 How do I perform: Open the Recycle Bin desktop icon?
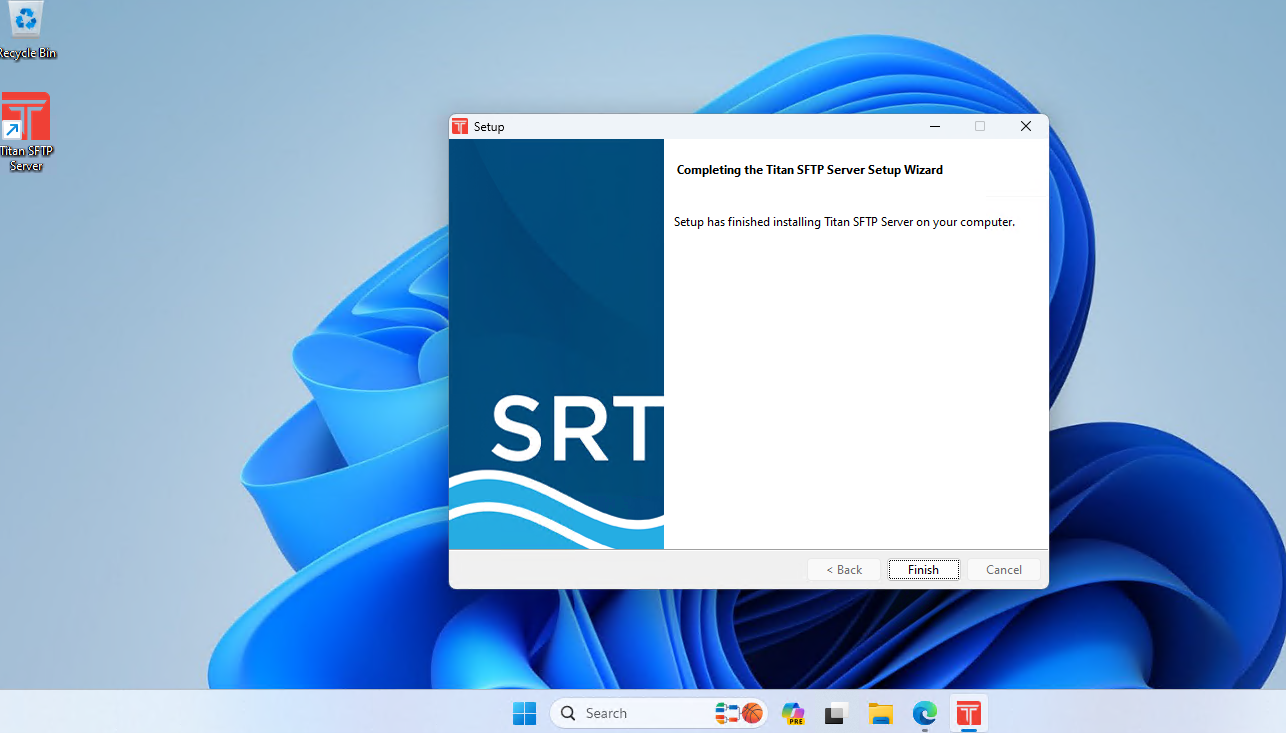[x=26, y=30]
